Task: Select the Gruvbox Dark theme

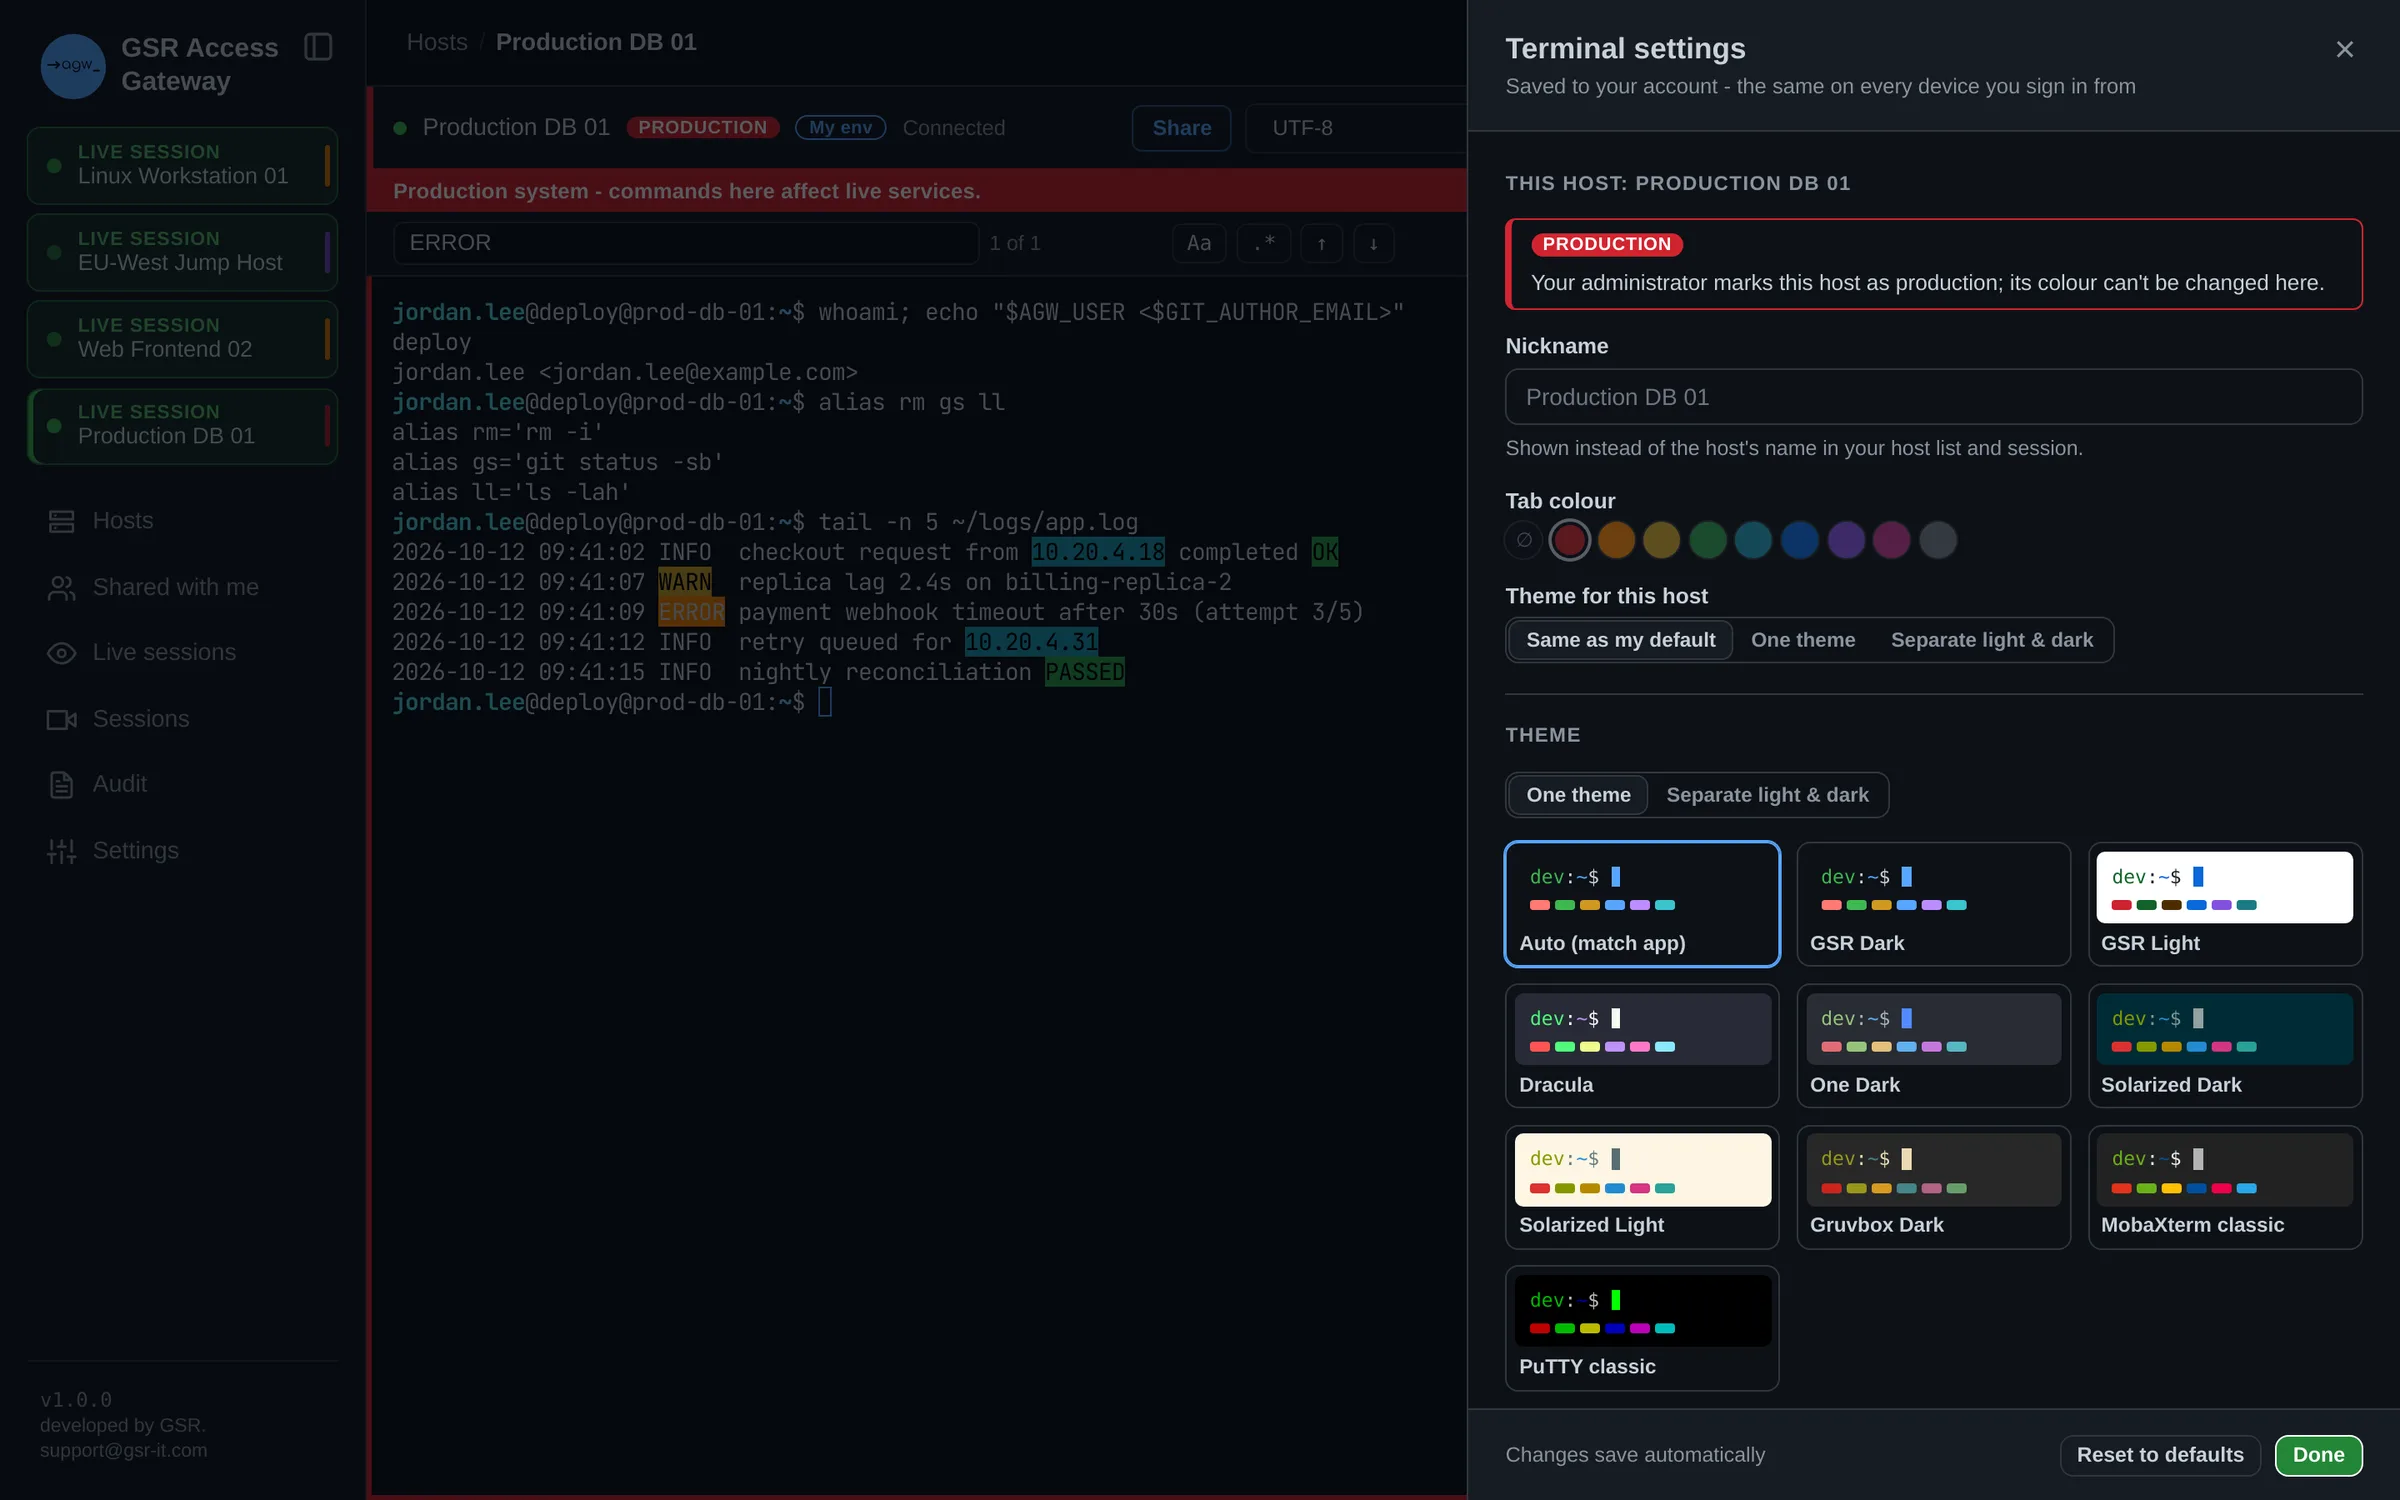Action: [x=1933, y=1187]
